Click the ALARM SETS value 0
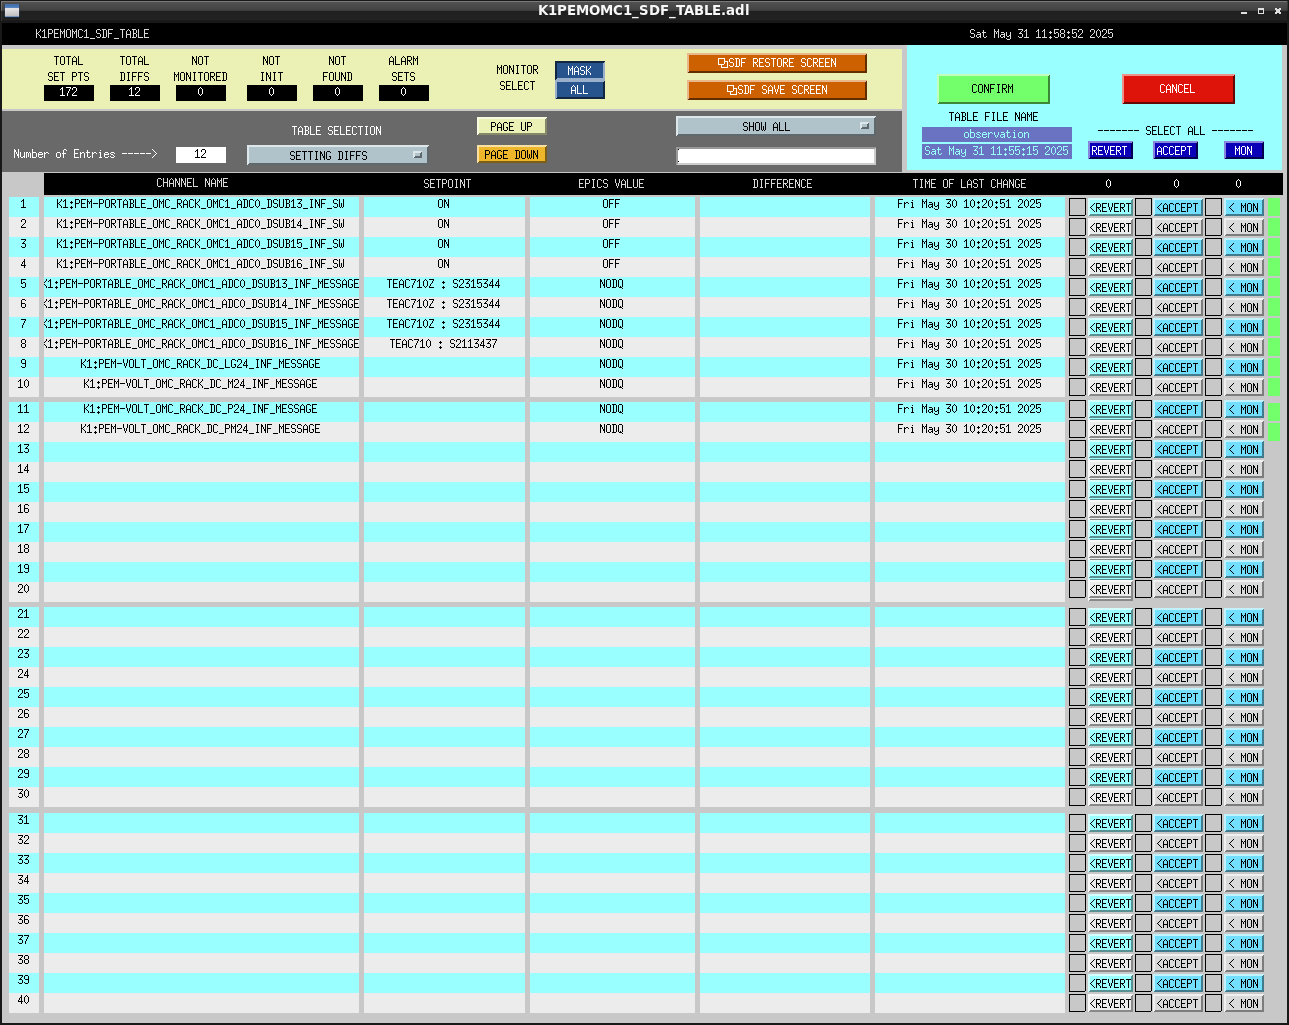The width and height of the screenshot is (1289, 1025). (404, 92)
